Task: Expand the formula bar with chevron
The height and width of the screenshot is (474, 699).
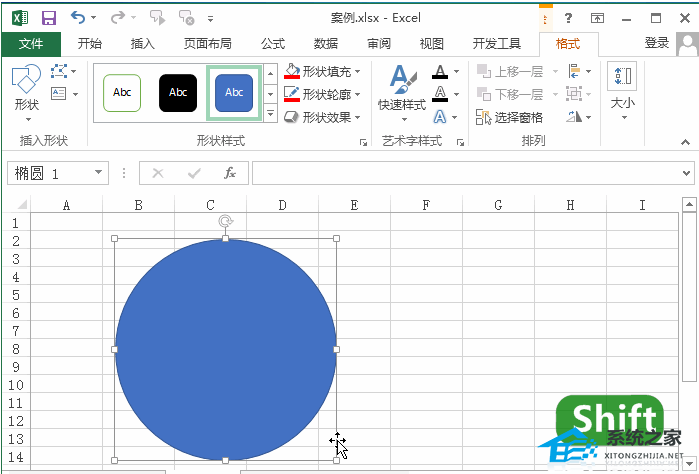Action: [x=686, y=173]
